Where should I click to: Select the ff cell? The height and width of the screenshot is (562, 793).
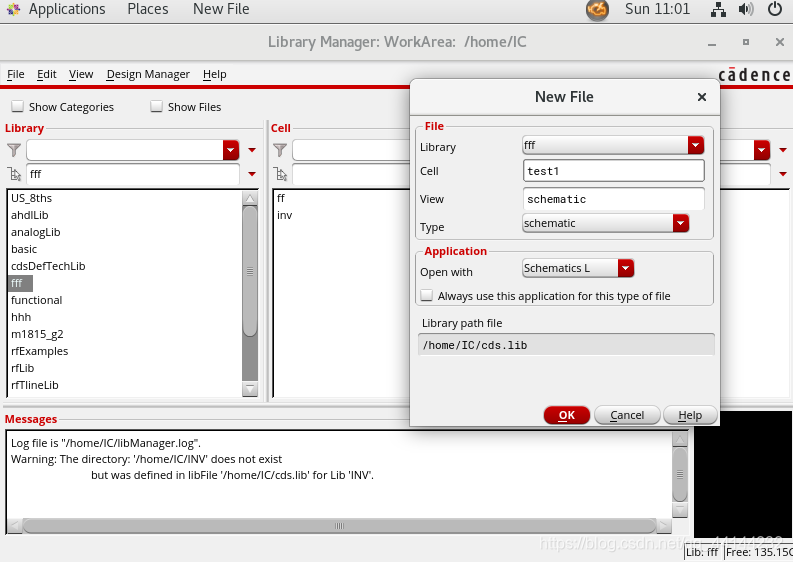pos(281,198)
